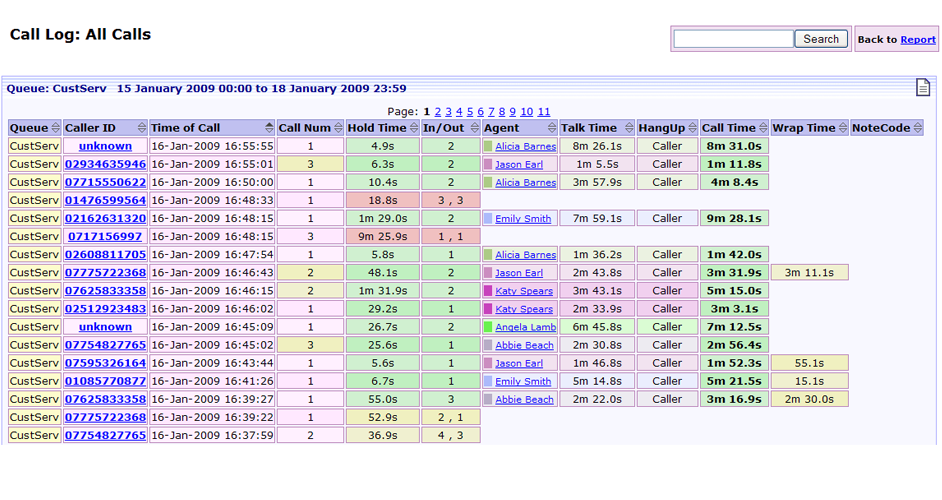Sort by Queue column arrows

[55, 127]
